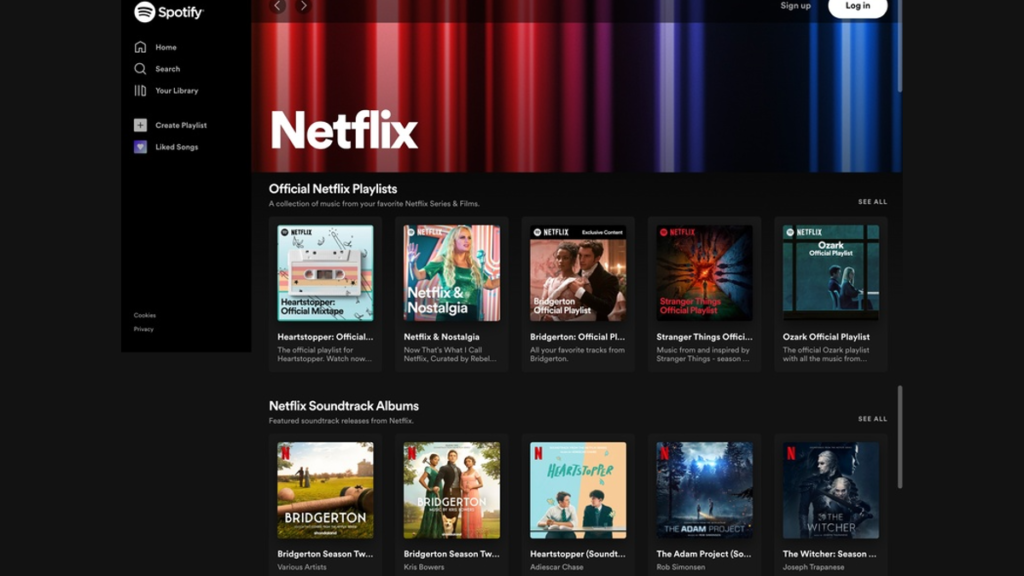The height and width of the screenshot is (576, 1024).
Task: Open Bridgerton Official Playlist cover
Action: click(x=578, y=273)
